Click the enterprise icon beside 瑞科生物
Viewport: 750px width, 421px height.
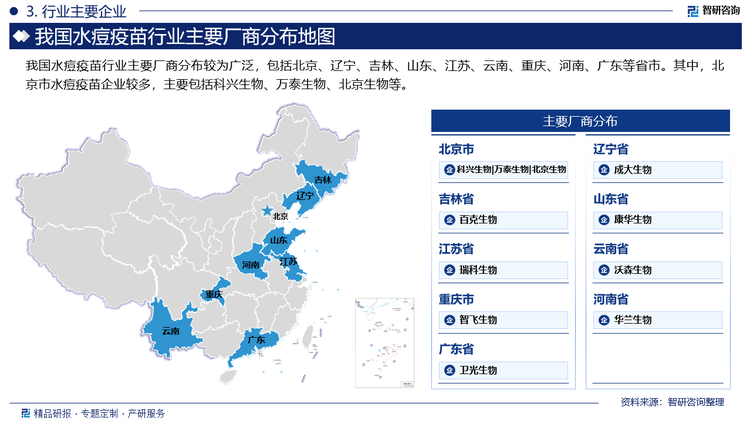coord(449,270)
